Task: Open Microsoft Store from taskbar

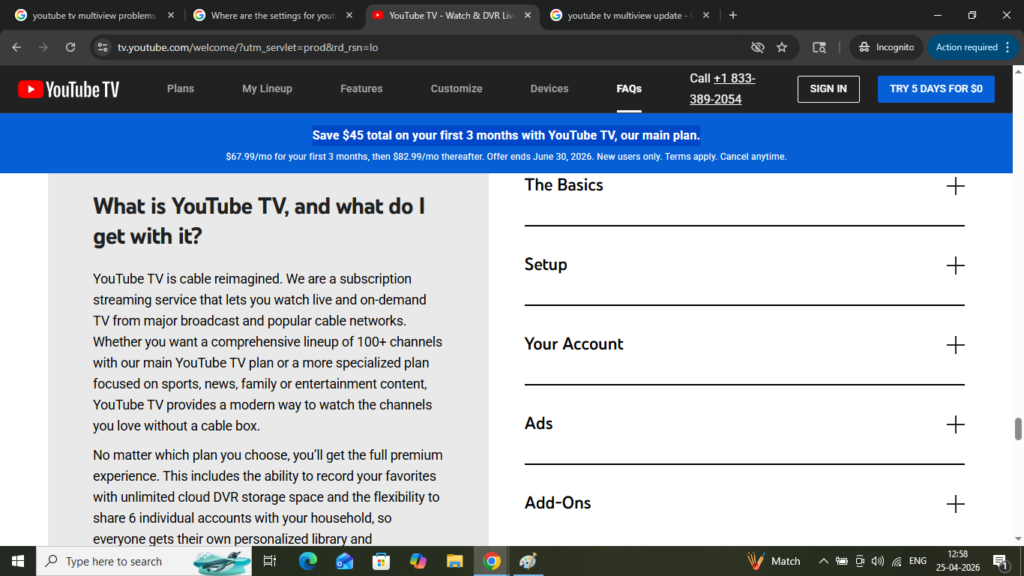Action: point(381,561)
